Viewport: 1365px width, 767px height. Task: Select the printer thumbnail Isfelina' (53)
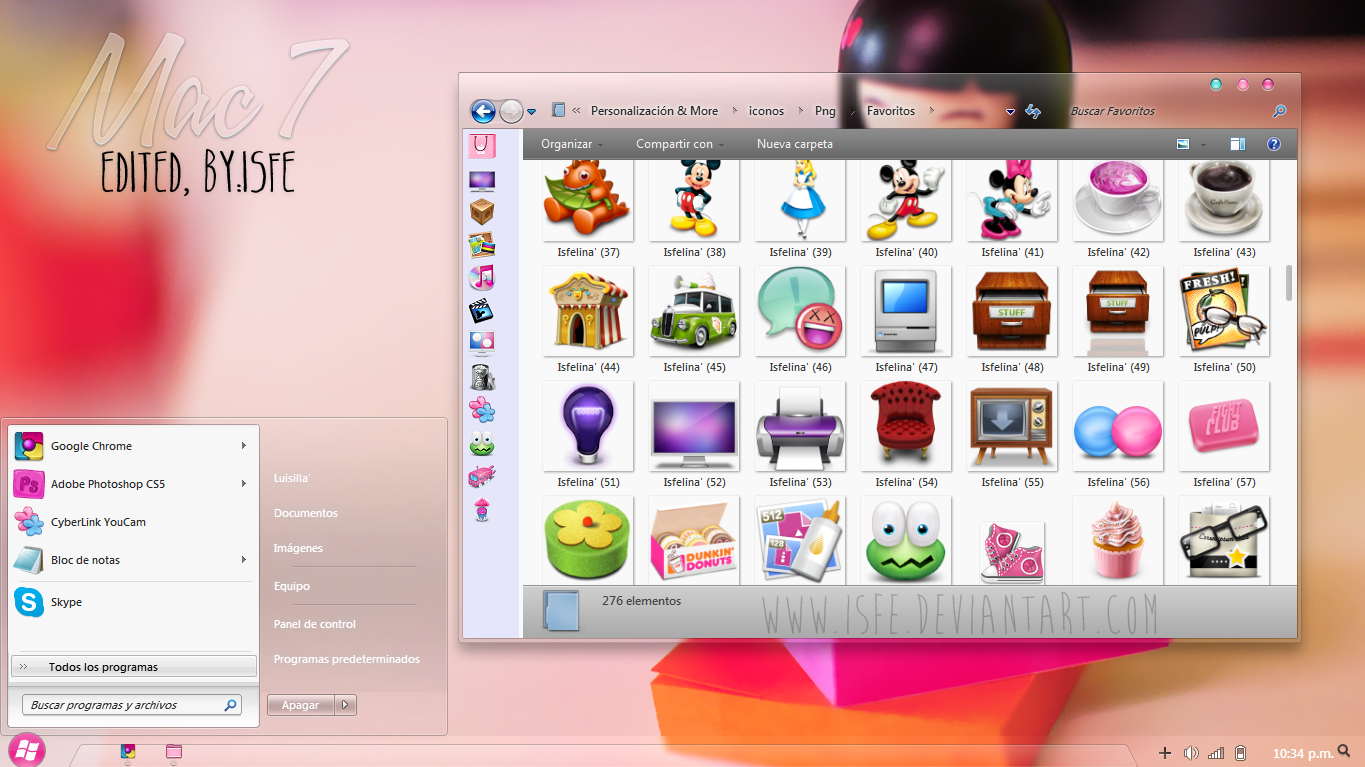(800, 426)
